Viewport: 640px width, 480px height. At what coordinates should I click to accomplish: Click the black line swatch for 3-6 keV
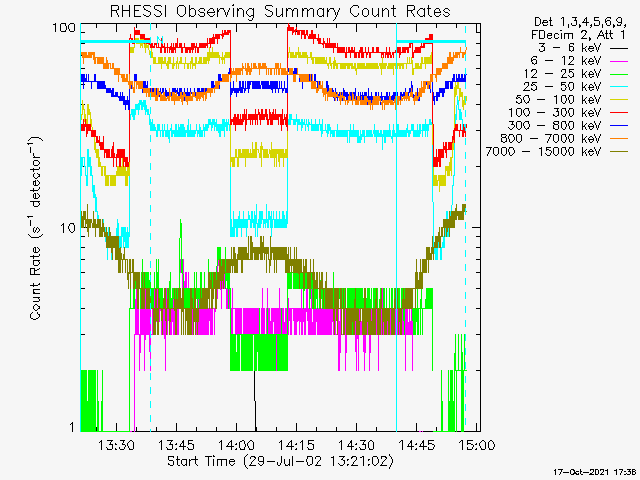click(619, 48)
